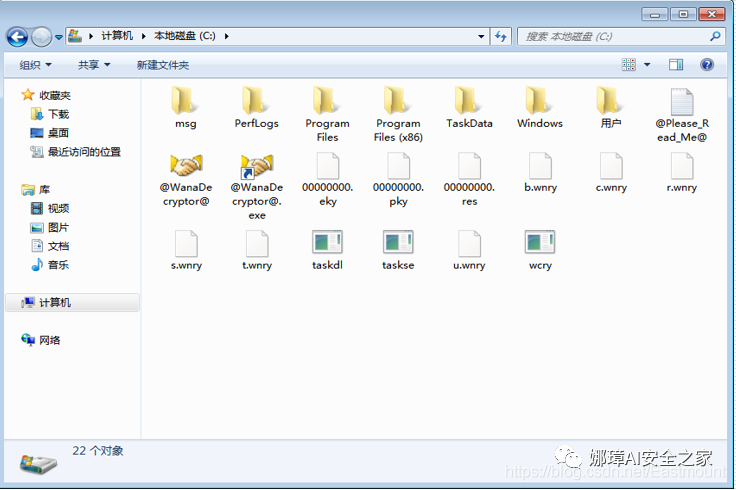Open the 共享 dropdown menu
This screenshot has height=490, width=736.
(x=94, y=65)
